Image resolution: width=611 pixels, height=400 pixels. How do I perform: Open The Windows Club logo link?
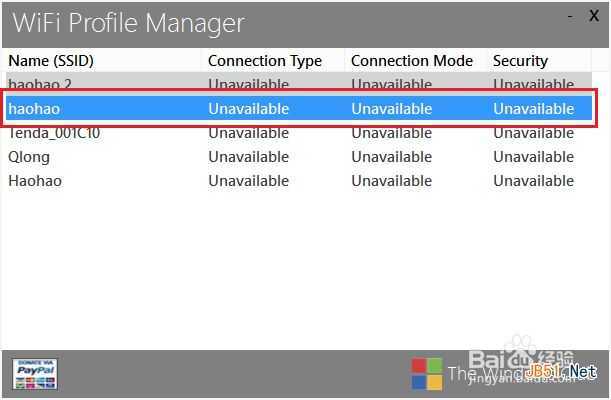point(427,373)
